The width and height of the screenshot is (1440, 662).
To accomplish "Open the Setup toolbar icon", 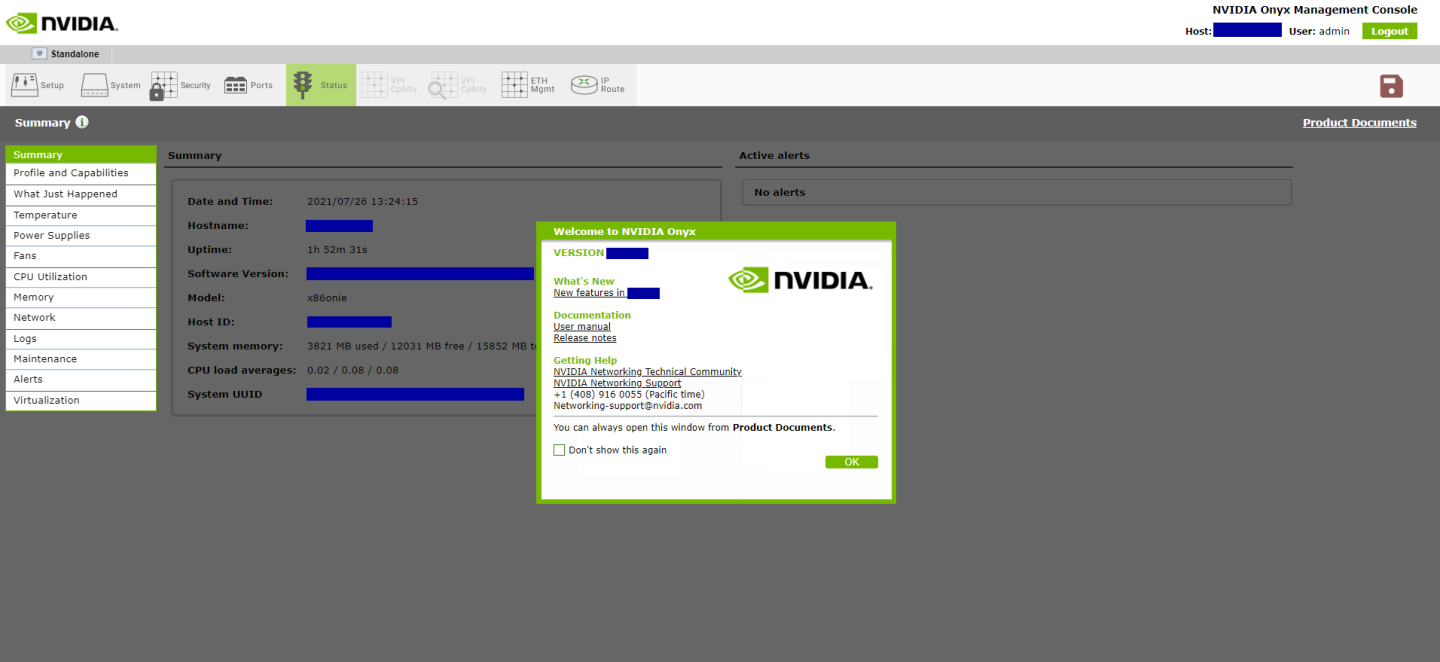I will point(25,85).
